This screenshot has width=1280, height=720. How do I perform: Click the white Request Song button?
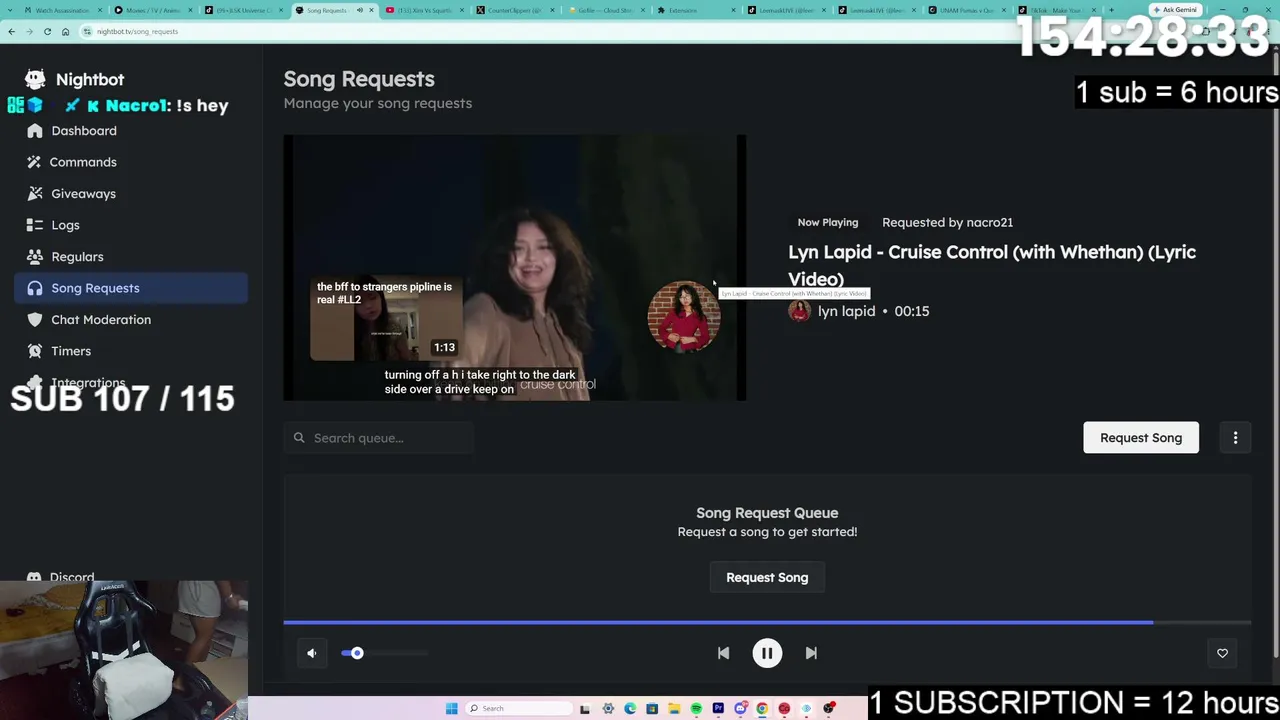tap(1141, 438)
